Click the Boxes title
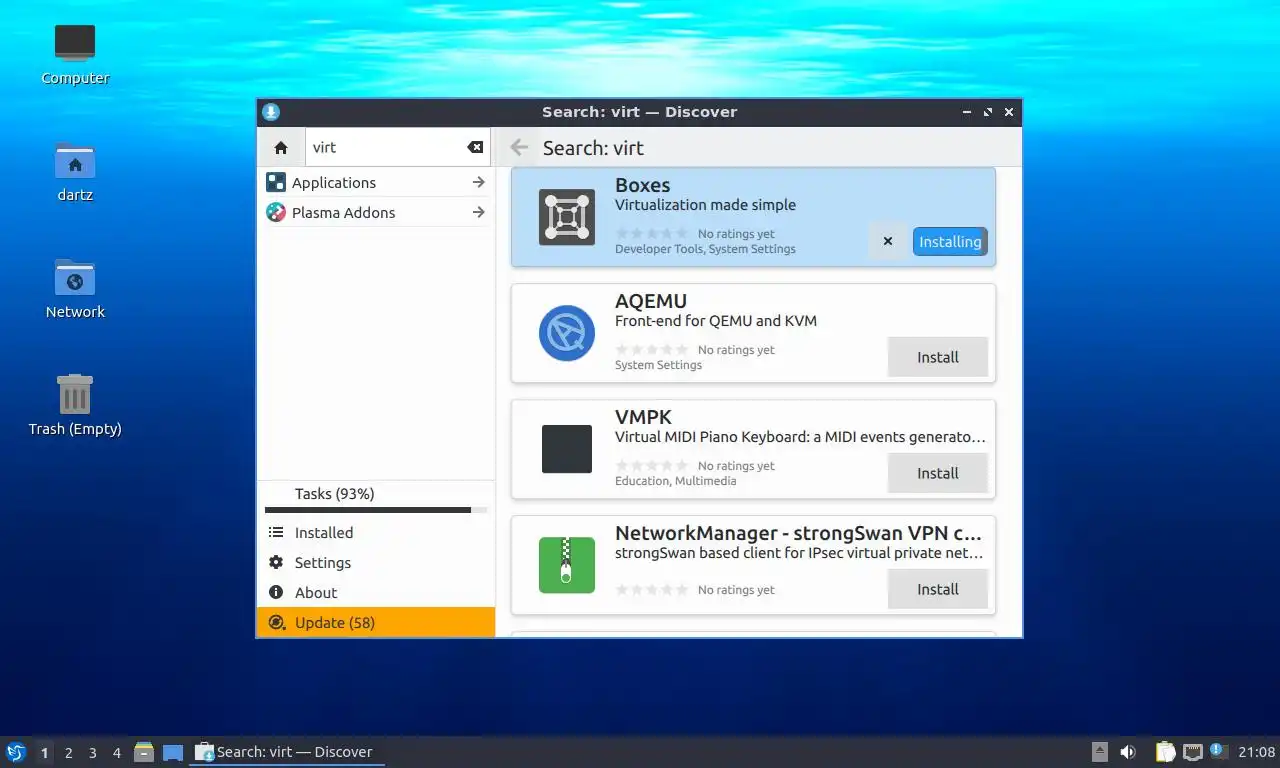Image resolution: width=1280 pixels, height=768 pixels. tap(642, 185)
